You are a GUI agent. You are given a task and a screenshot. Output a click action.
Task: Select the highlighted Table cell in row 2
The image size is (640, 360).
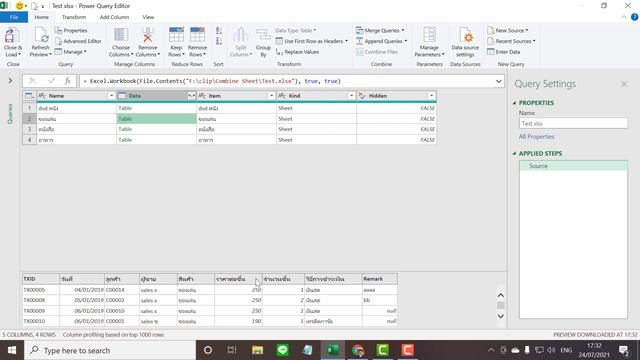click(x=156, y=119)
